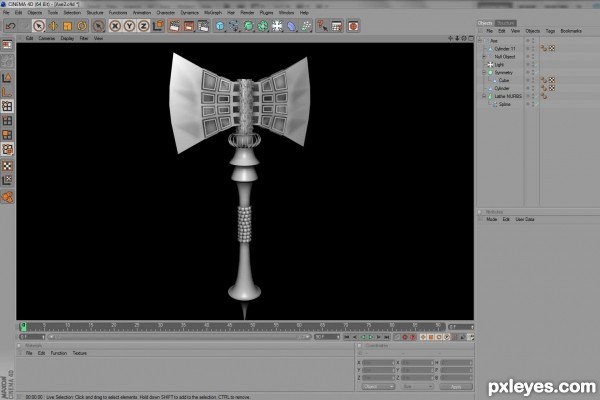The width and height of the screenshot is (600, 400).
Task: Open the MoGraph menu
Action: [213, 13]
